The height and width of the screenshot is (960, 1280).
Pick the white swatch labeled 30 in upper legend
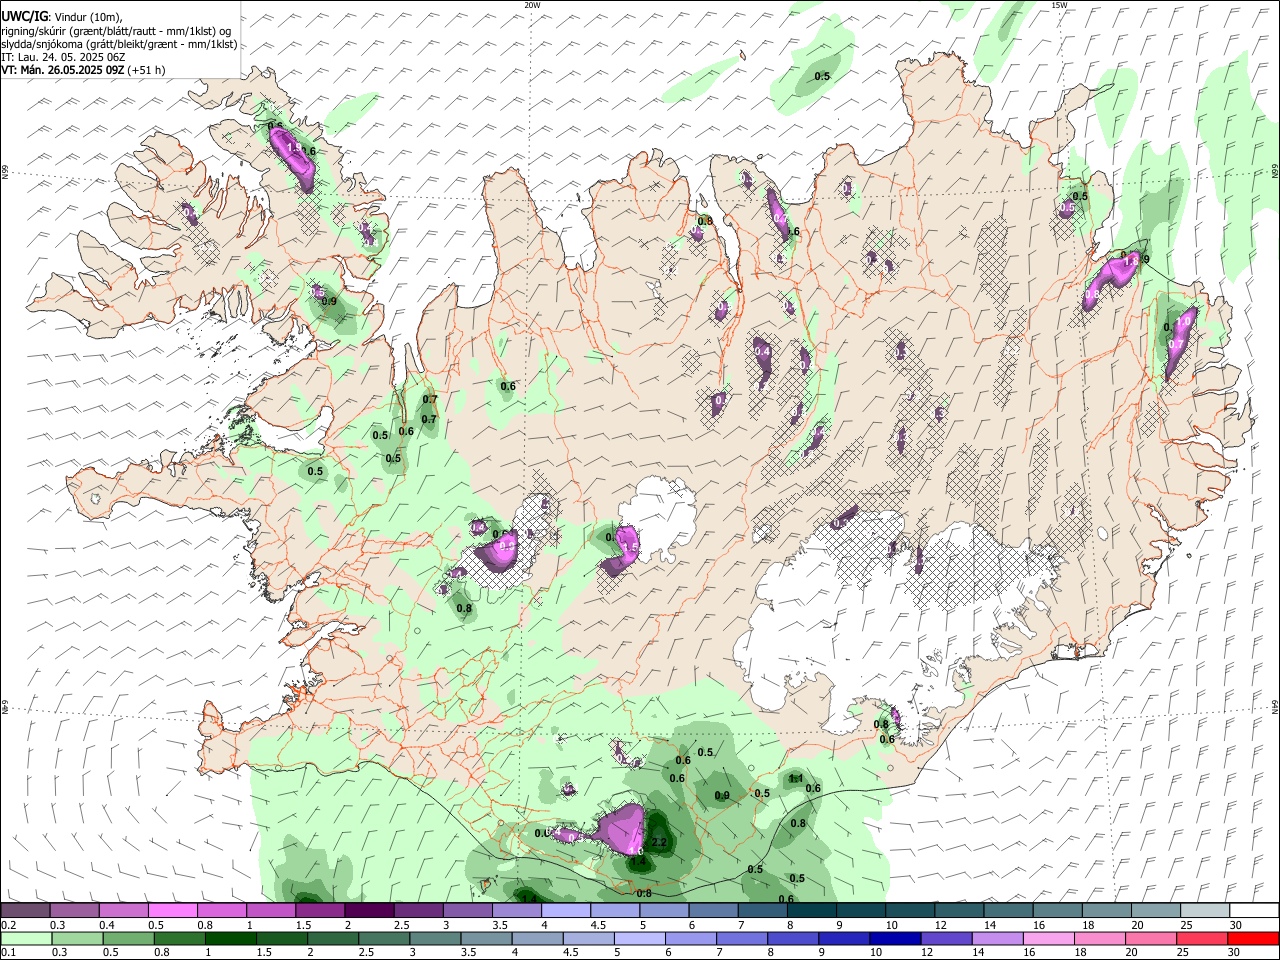(x=1253, y=911)
